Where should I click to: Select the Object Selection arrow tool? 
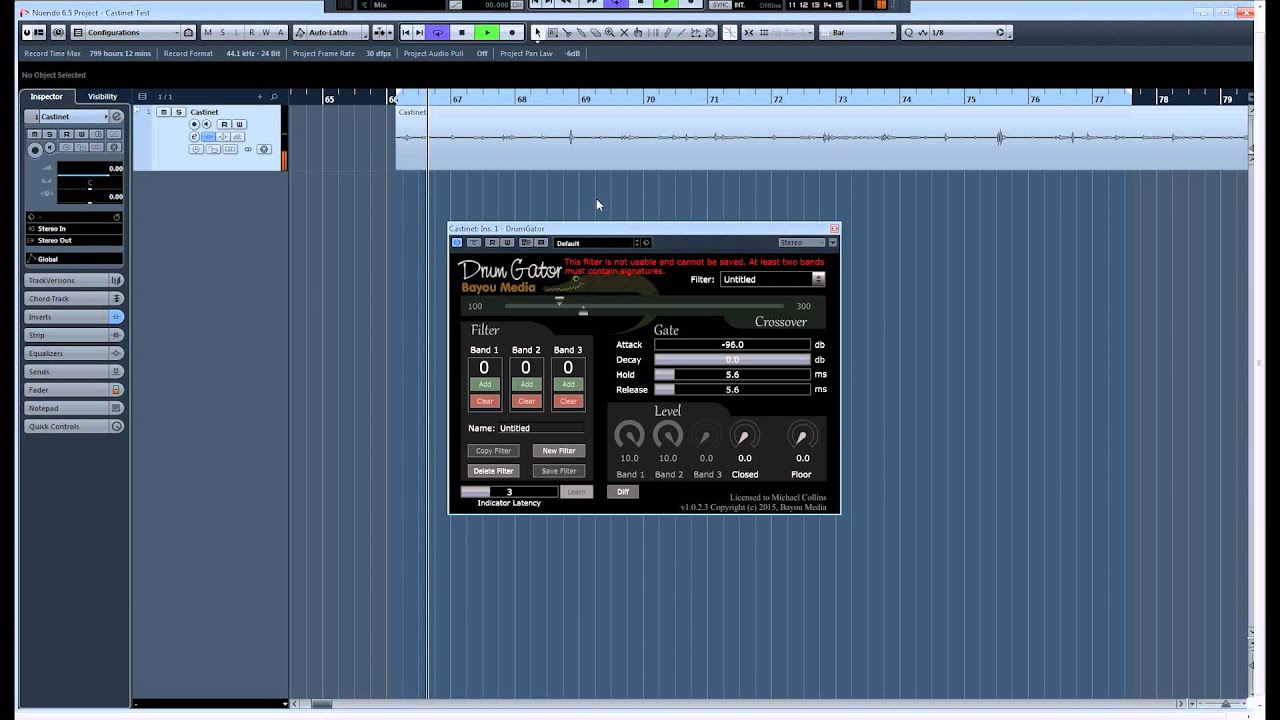pyautogui.click(x=538, y=32)
